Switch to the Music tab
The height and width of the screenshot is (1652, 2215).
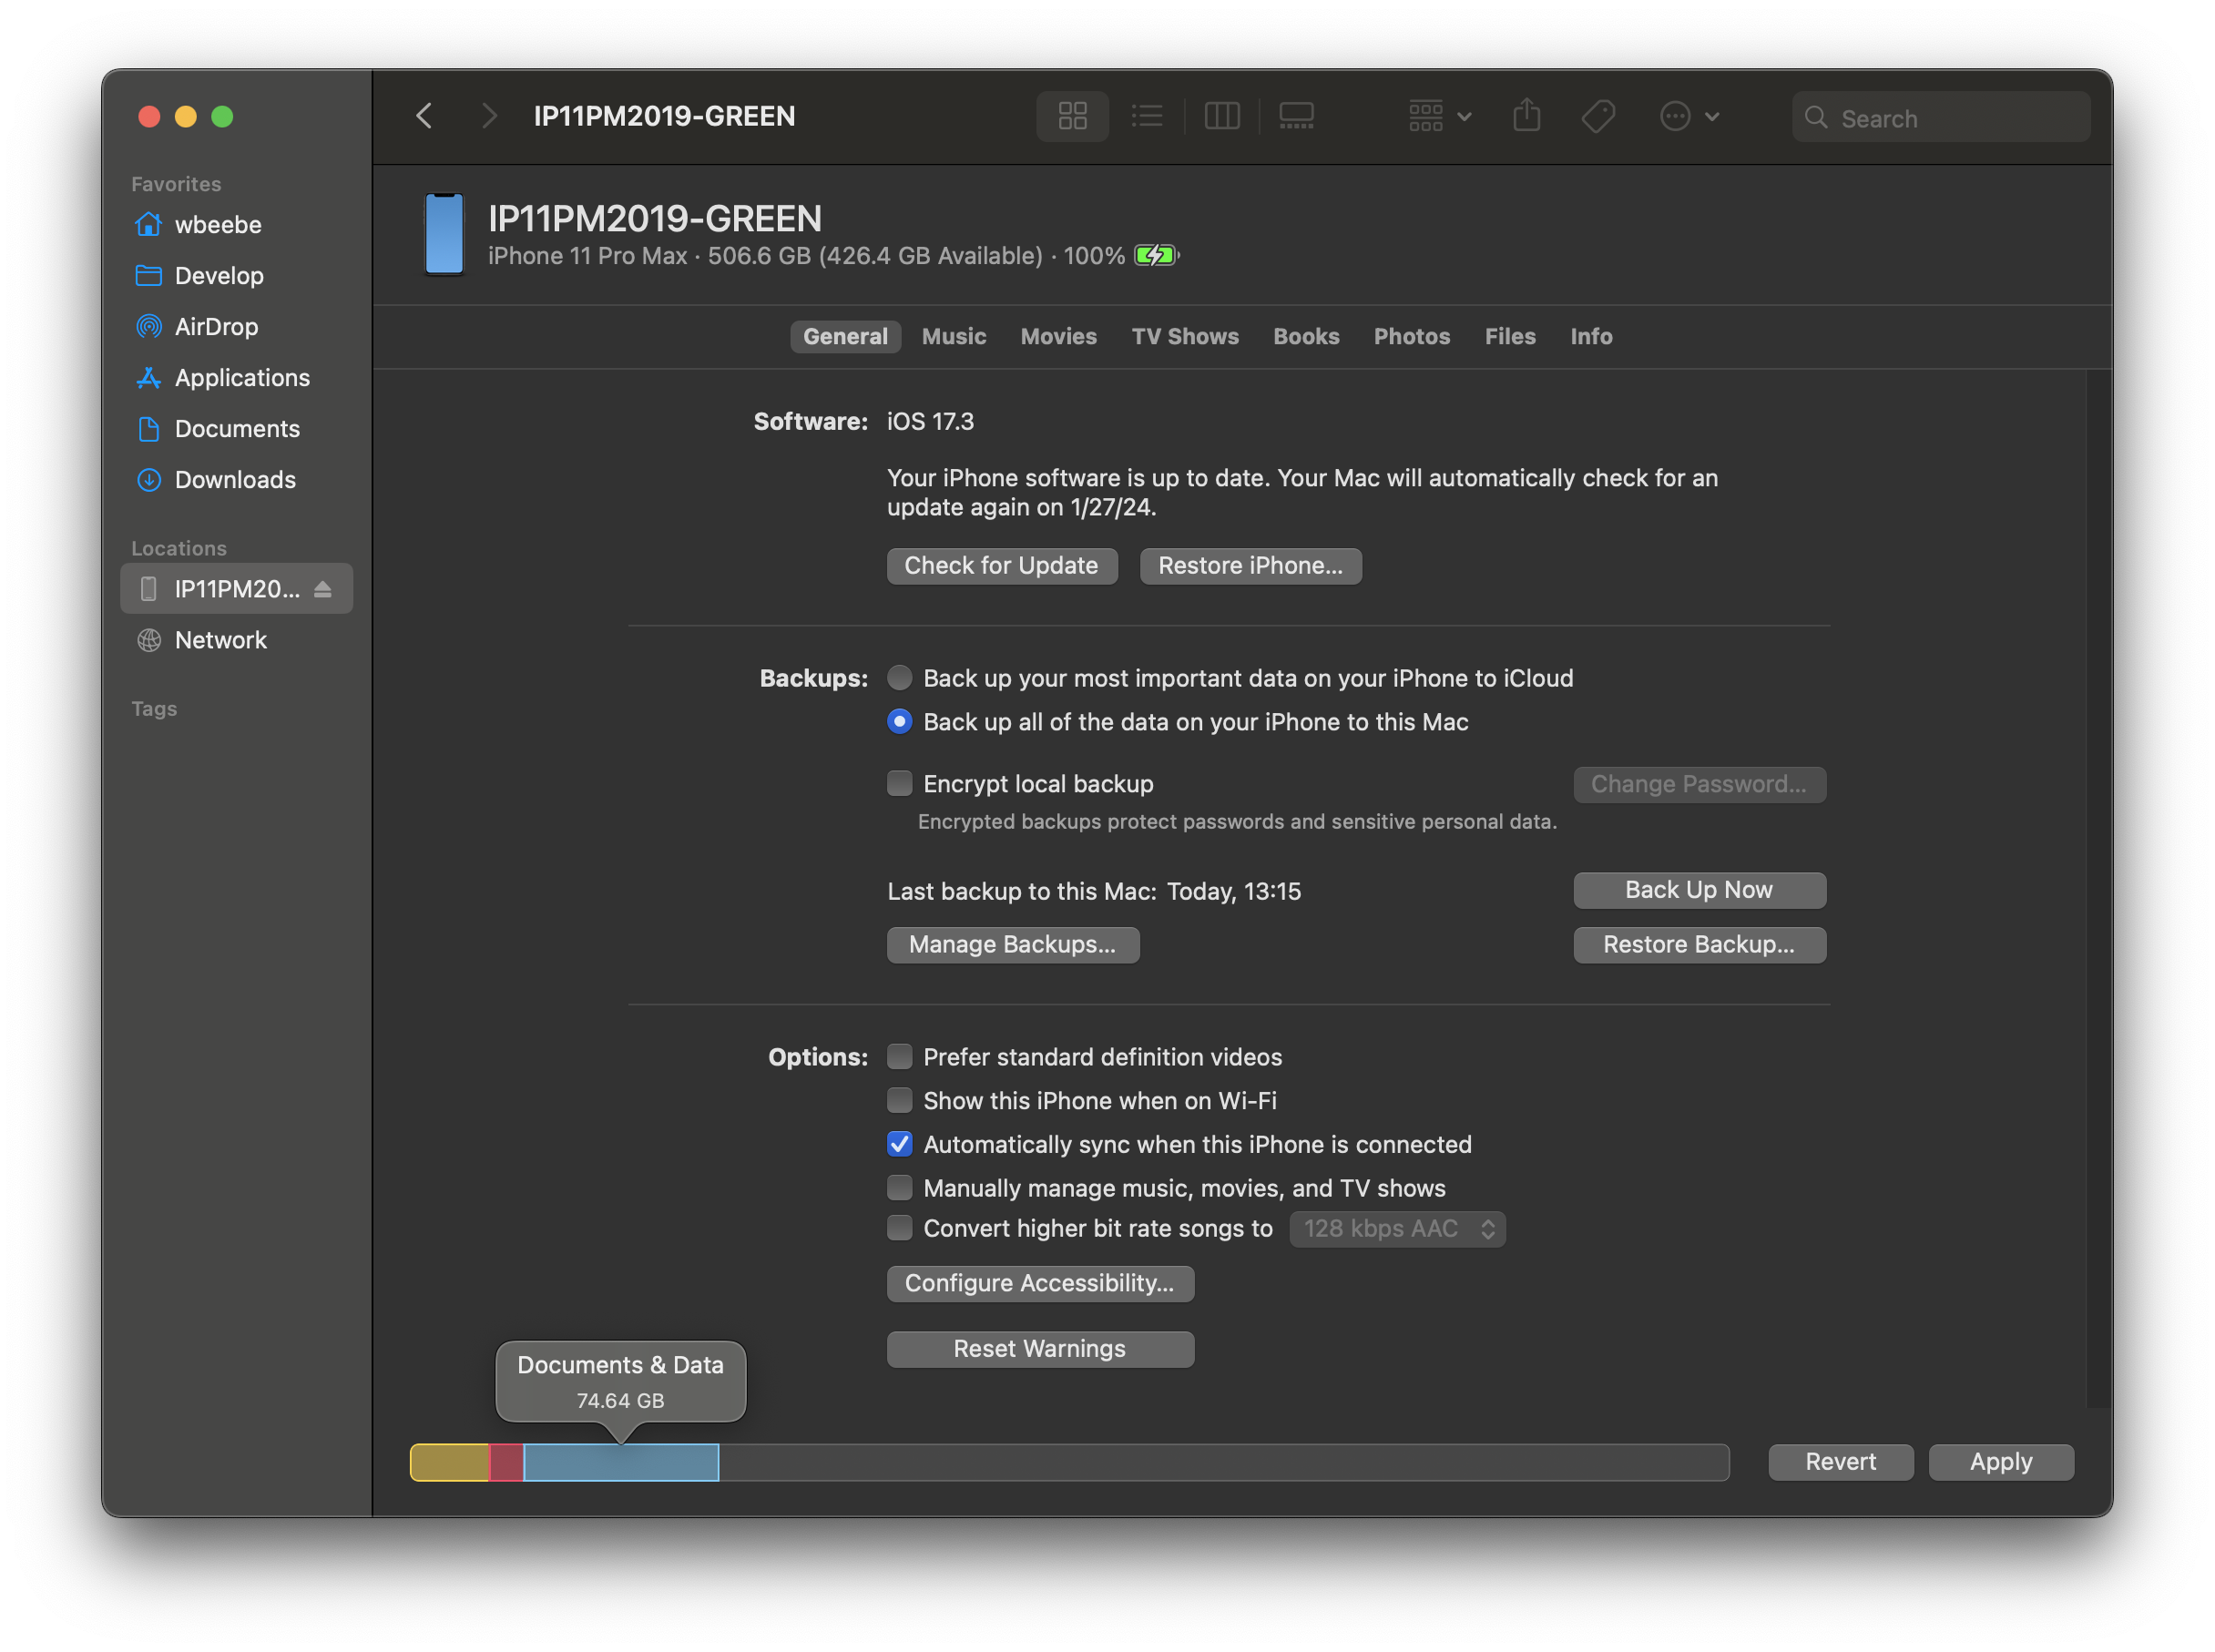953,336
